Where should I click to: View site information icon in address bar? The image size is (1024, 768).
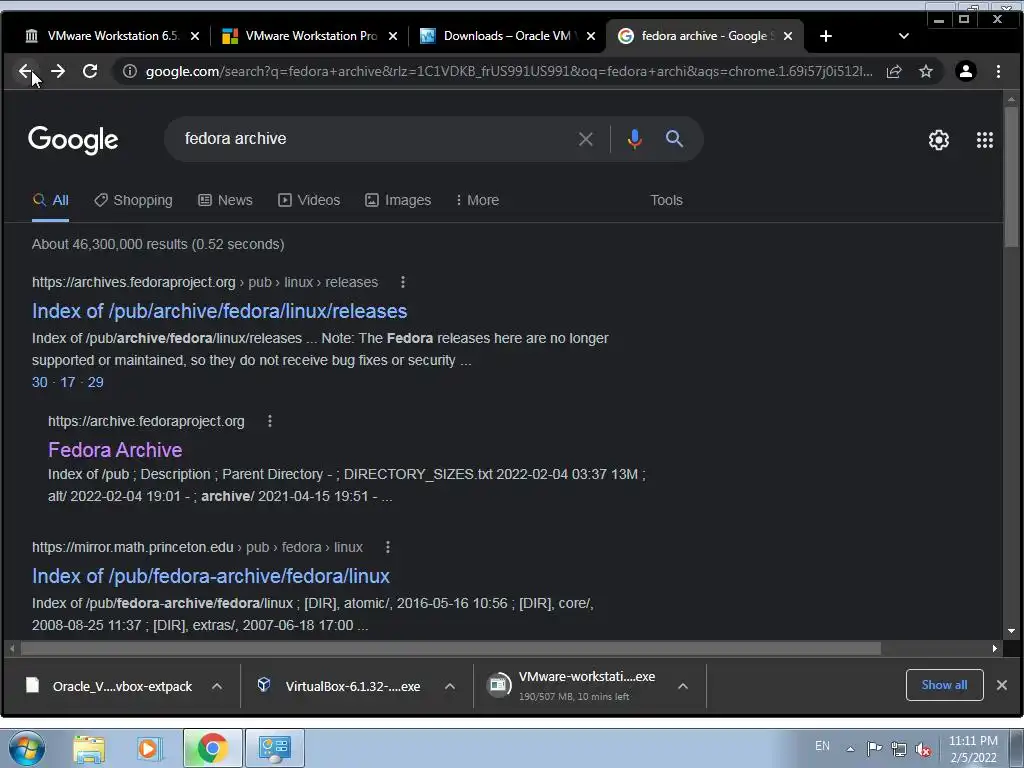130,71
